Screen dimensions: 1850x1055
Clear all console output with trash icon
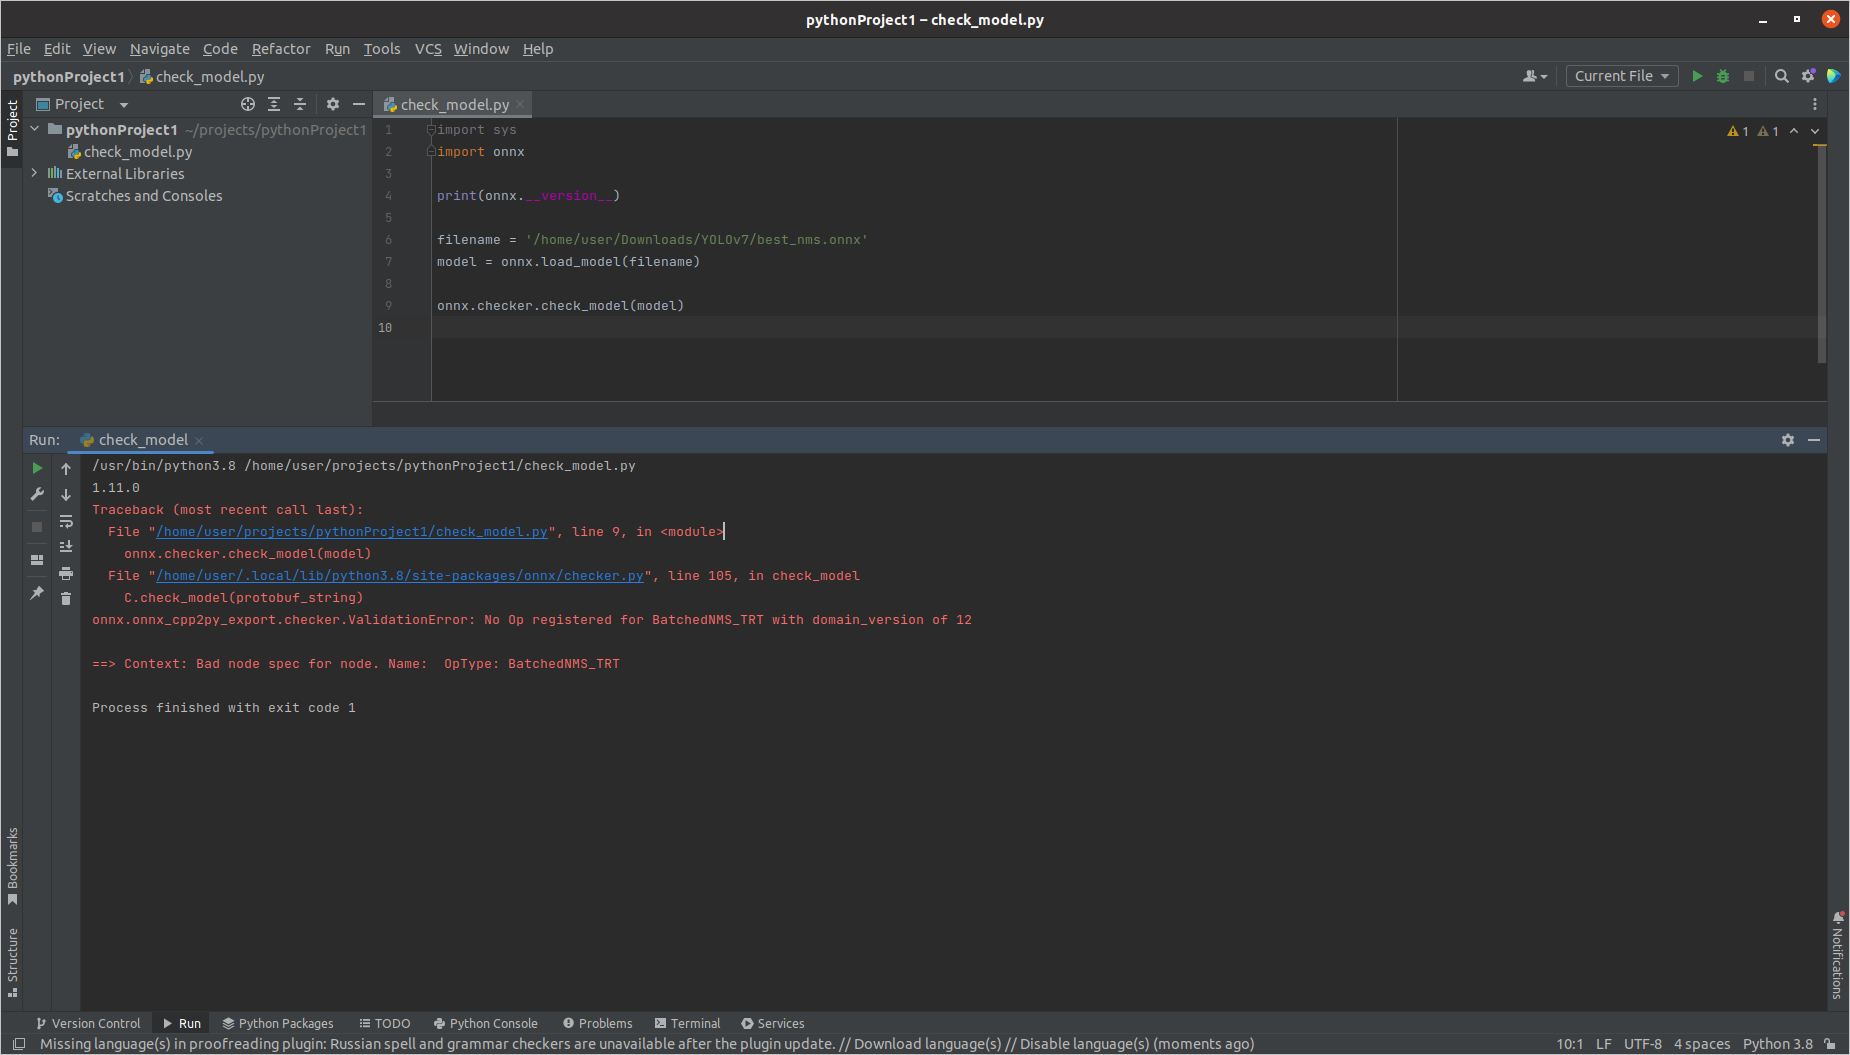(66, 598)
